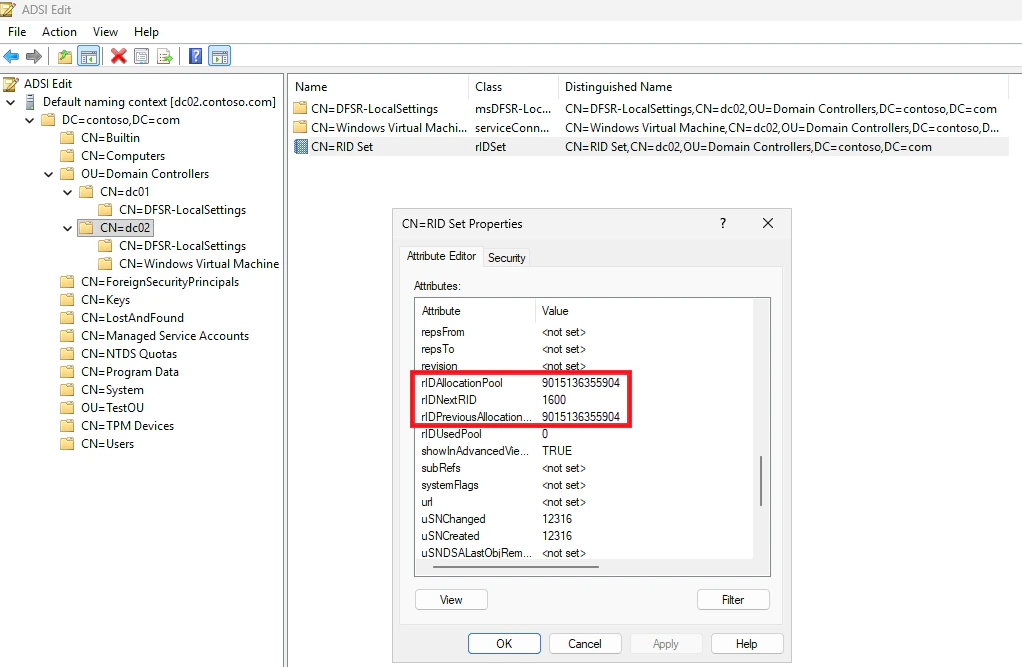Image resolution: width=1022 pixels, height=667 pixels.
Task: Select the uSNChanged attribute row
Action: (x=584, y=519)
